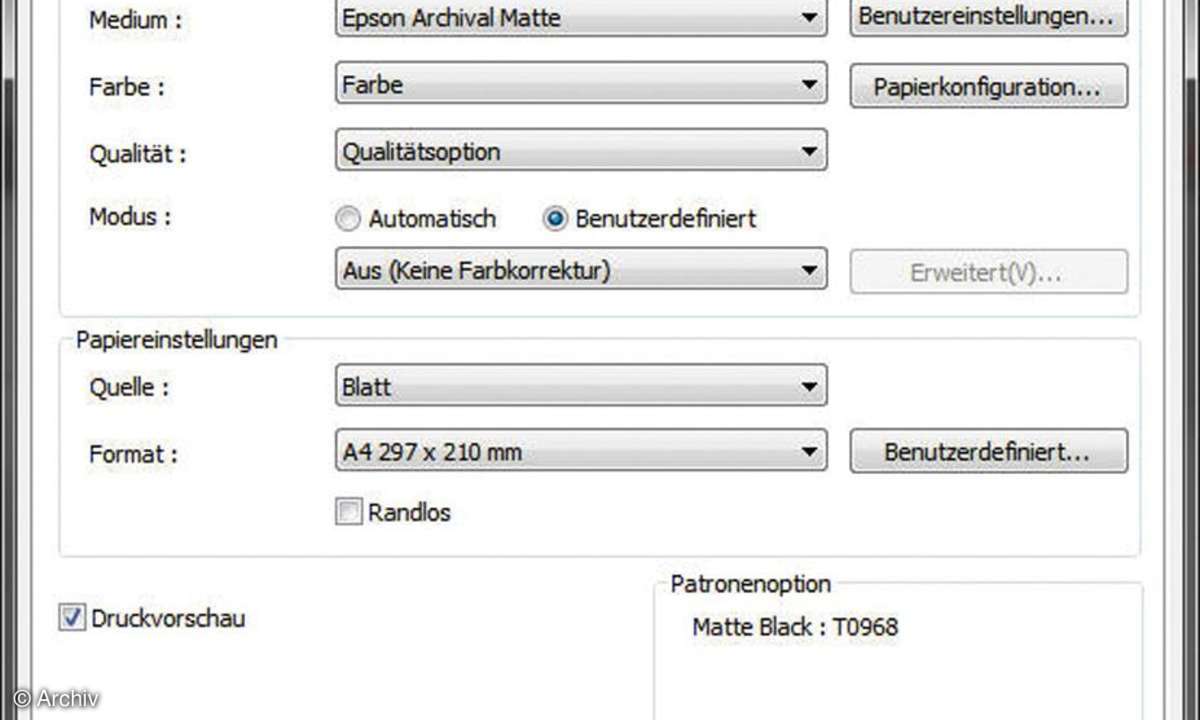Screen dimensions: 1200x720
Task: Click the Papiereinstellungen group label
Action: (x=176, y=340)
